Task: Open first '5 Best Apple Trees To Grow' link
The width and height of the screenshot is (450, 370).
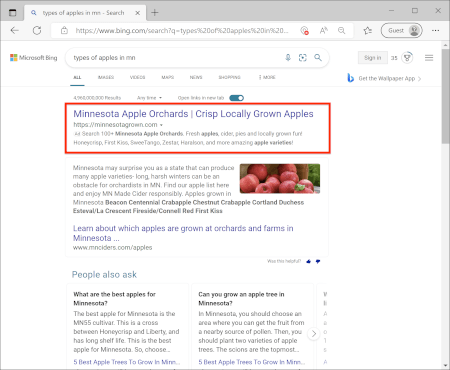Action: [x=127, y=362]
